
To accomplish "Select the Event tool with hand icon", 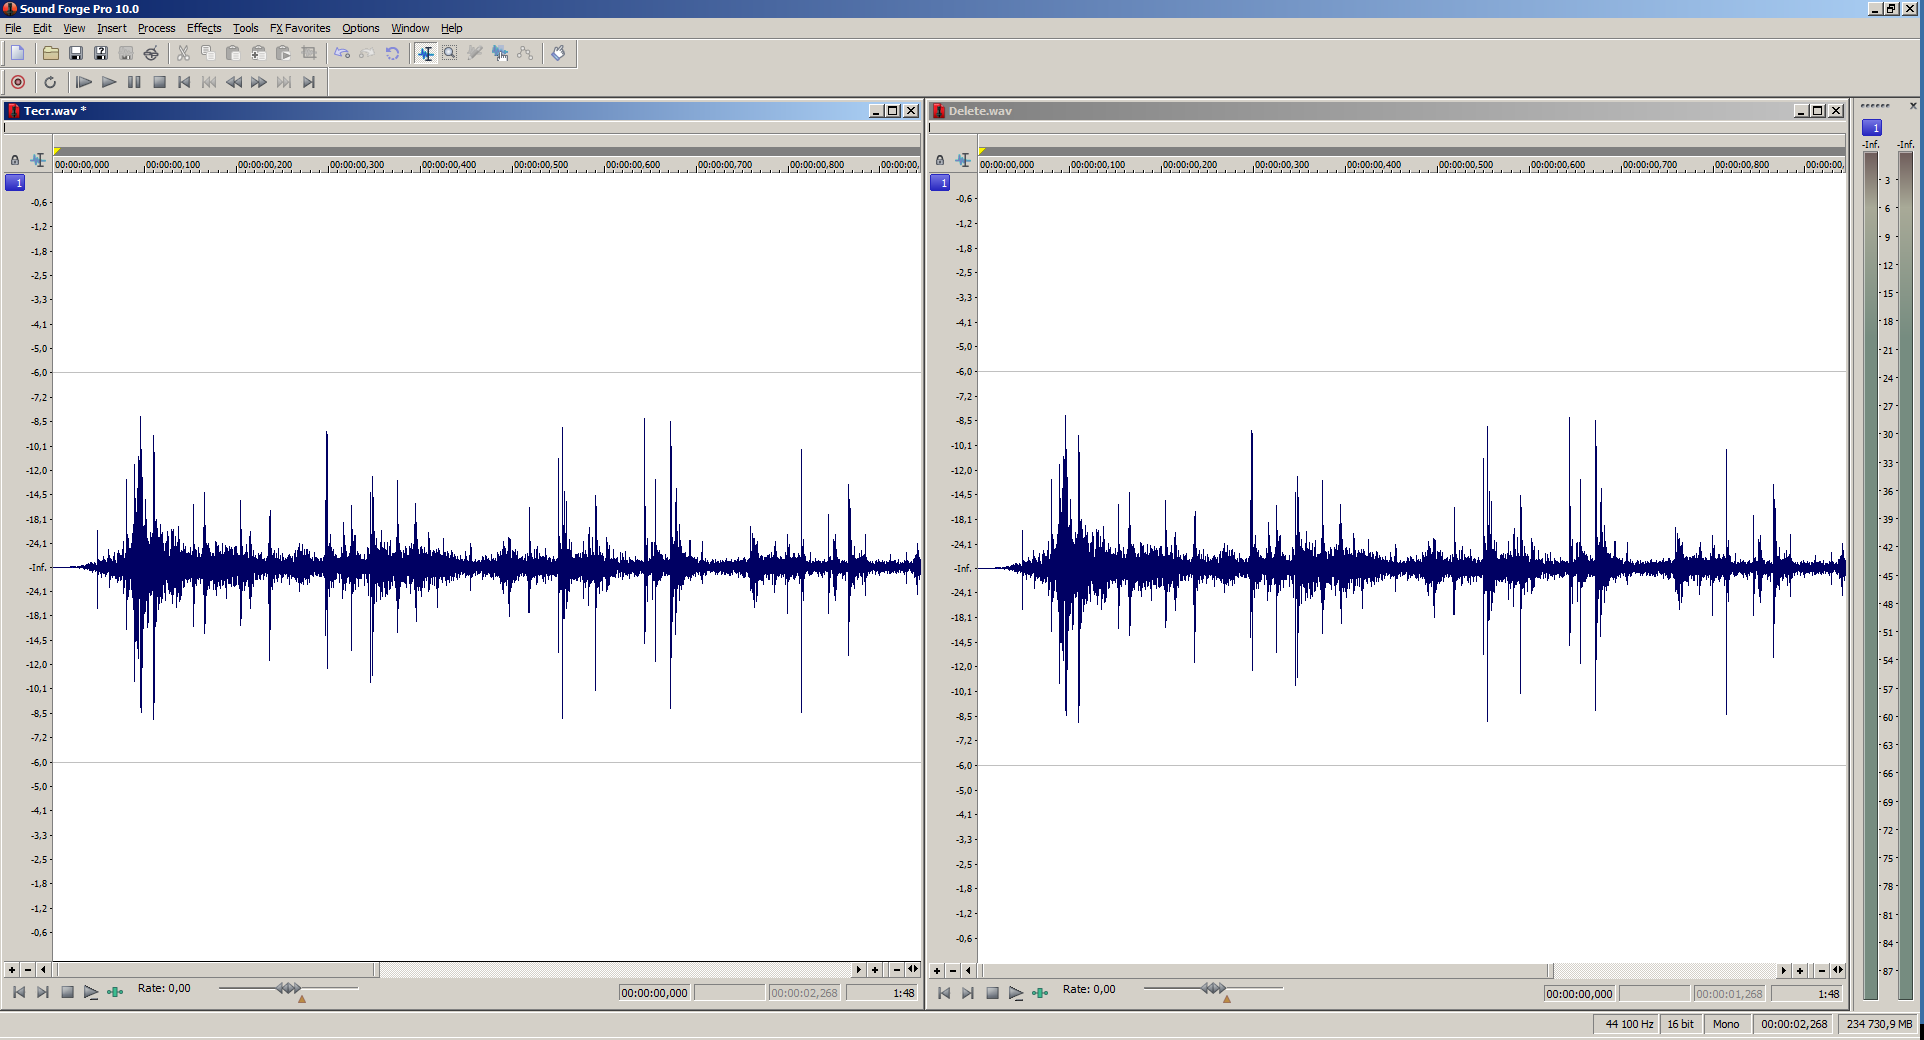I will (x=500, y=53).
